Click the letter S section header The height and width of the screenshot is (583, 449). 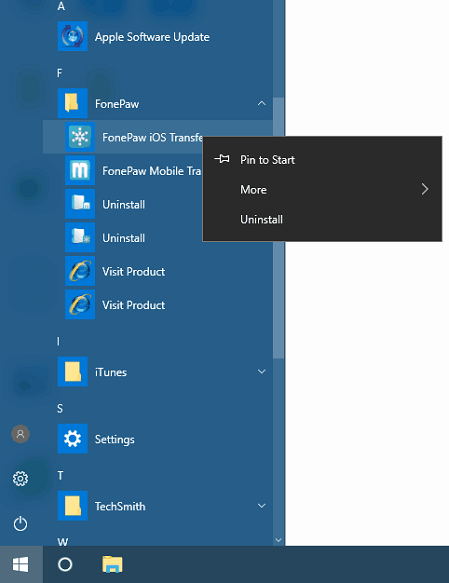click(x=60, y=408)
